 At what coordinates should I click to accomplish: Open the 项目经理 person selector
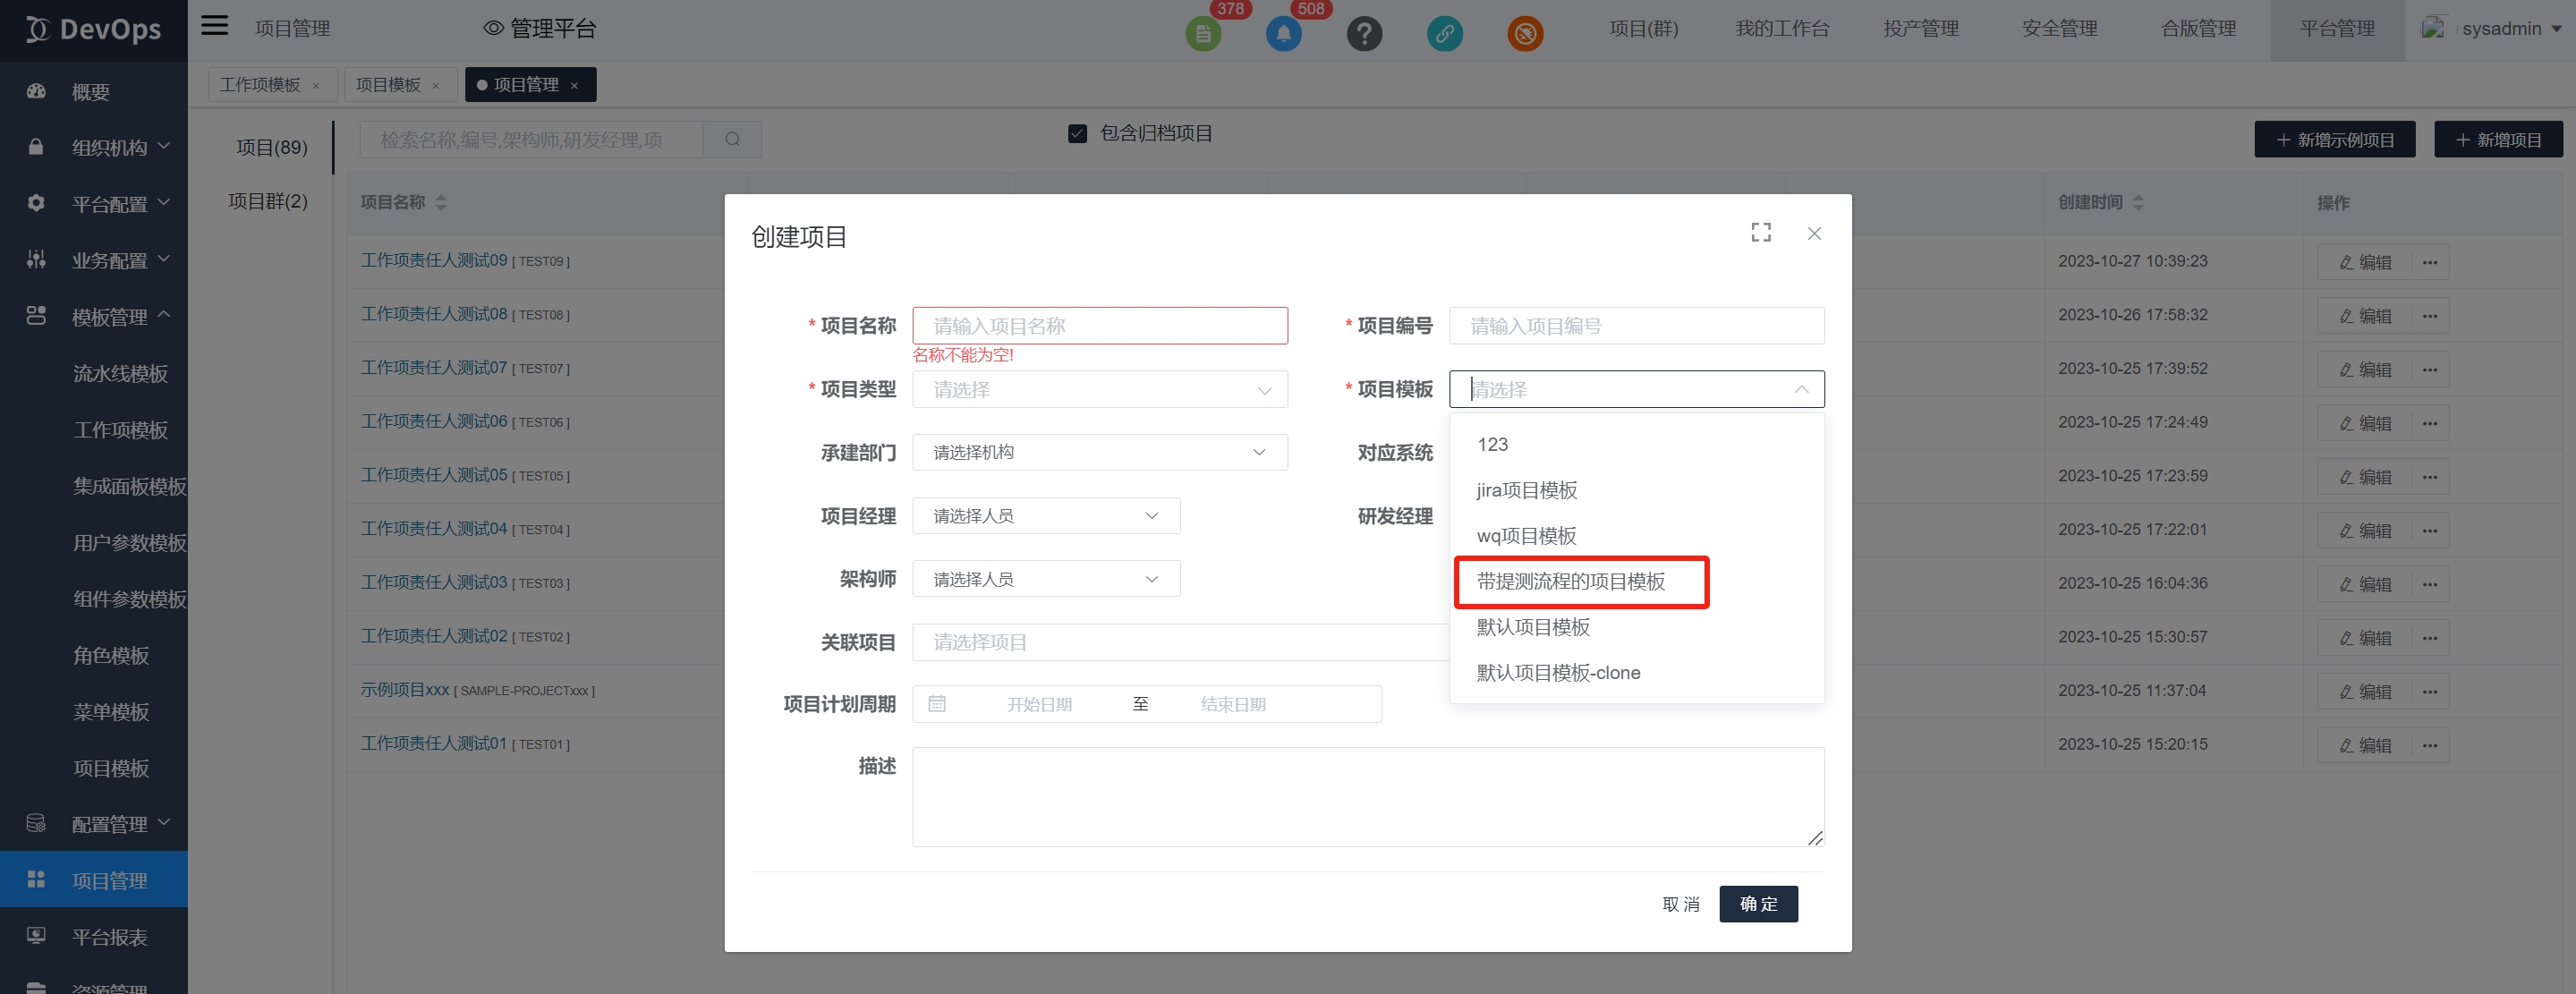pos(1045,516)
